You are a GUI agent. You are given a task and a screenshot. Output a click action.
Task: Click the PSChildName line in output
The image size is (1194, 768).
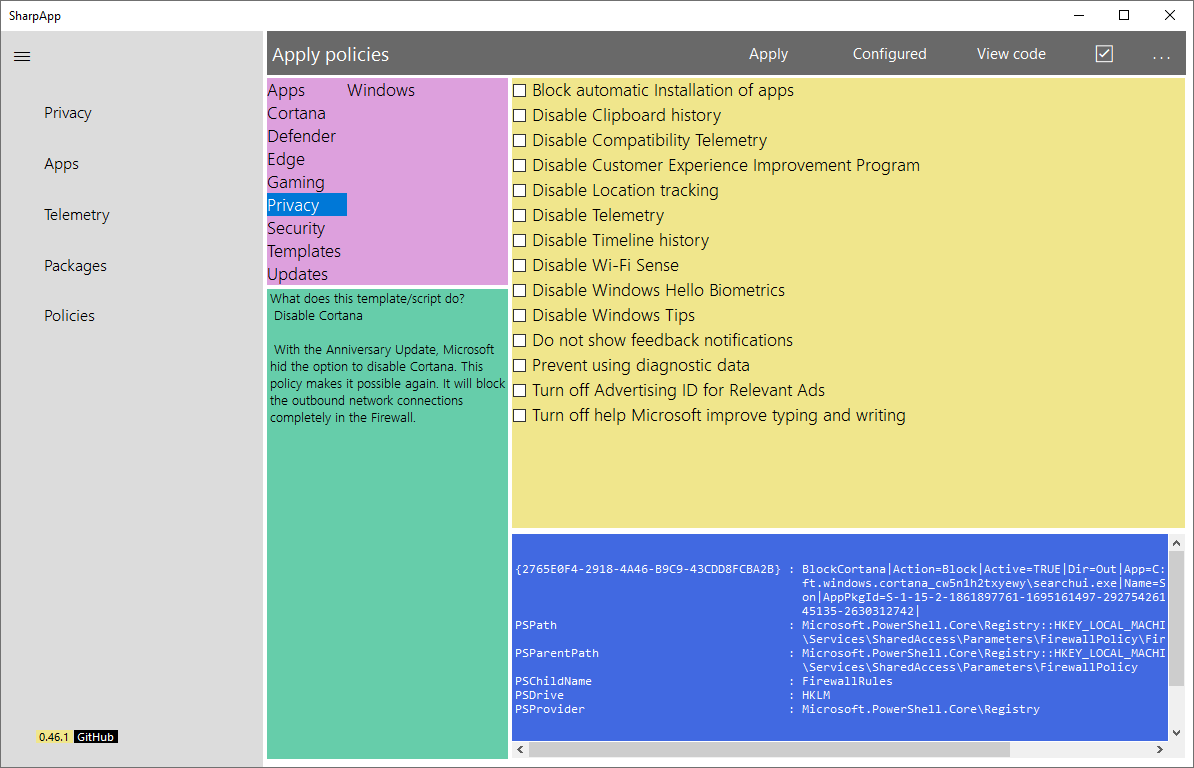[704, 681]
